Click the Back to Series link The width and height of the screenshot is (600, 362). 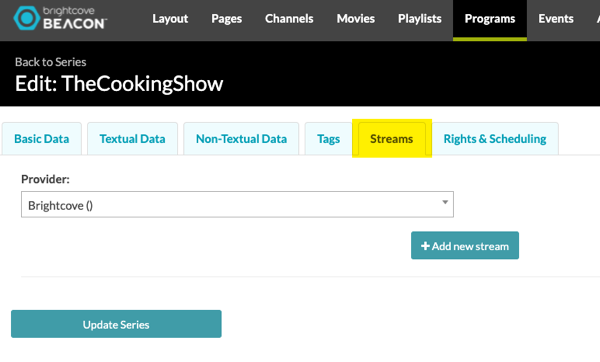point(51,62)
